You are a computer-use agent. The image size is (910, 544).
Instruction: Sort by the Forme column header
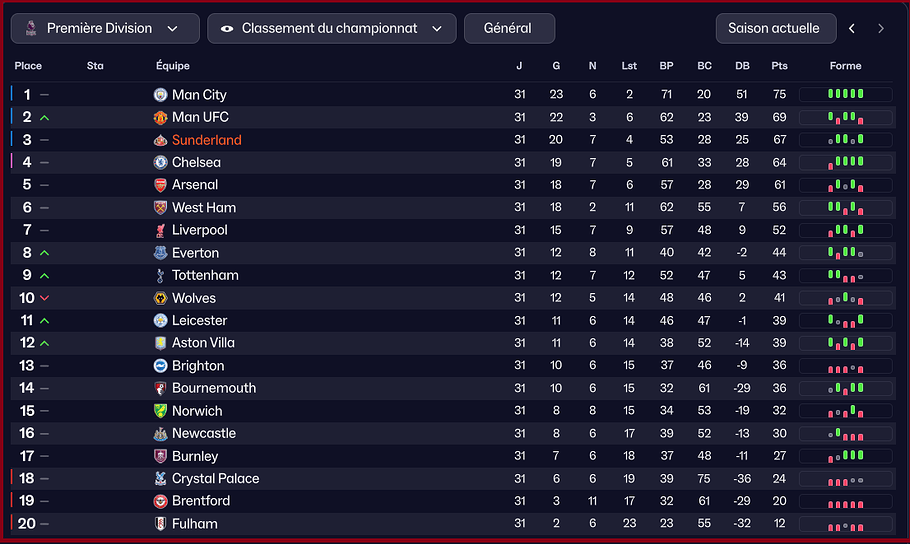[845, 66]
